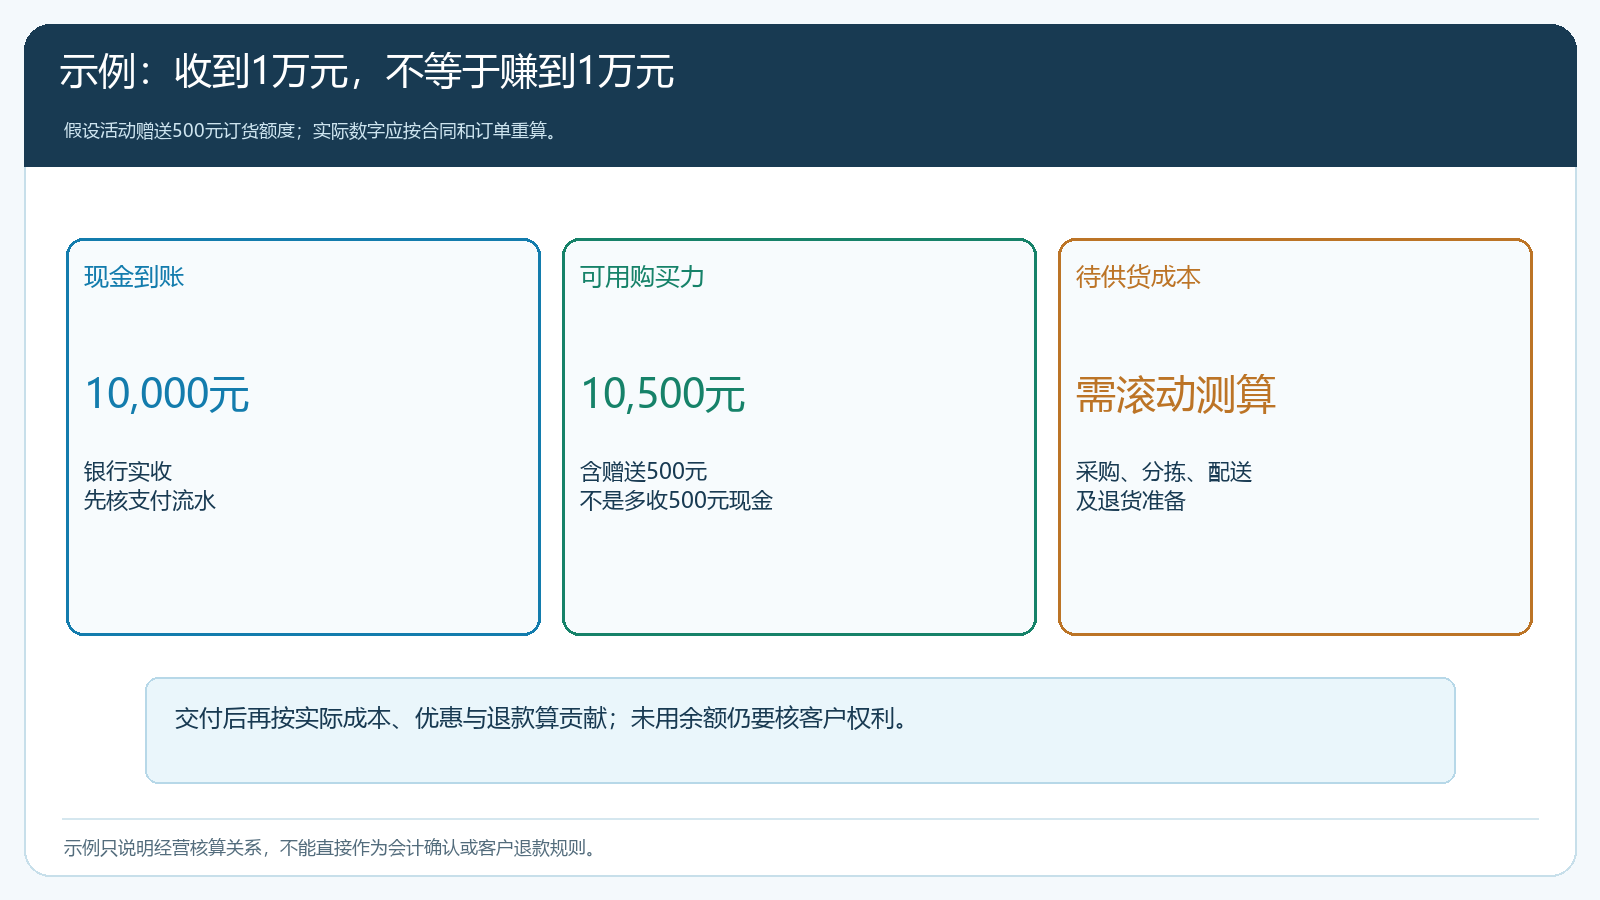
Task: Click the 含赠送500元 line
Action: (x=644, y=471)
